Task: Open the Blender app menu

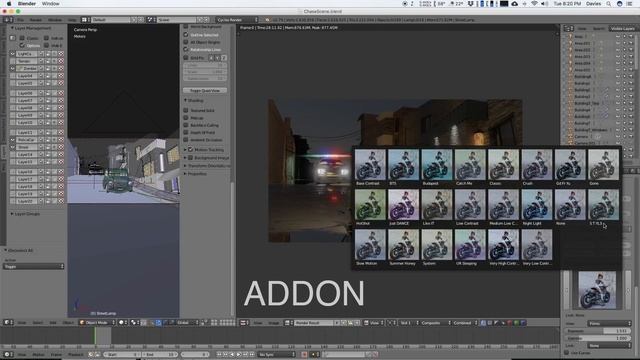Action: [x=27, y=4]
